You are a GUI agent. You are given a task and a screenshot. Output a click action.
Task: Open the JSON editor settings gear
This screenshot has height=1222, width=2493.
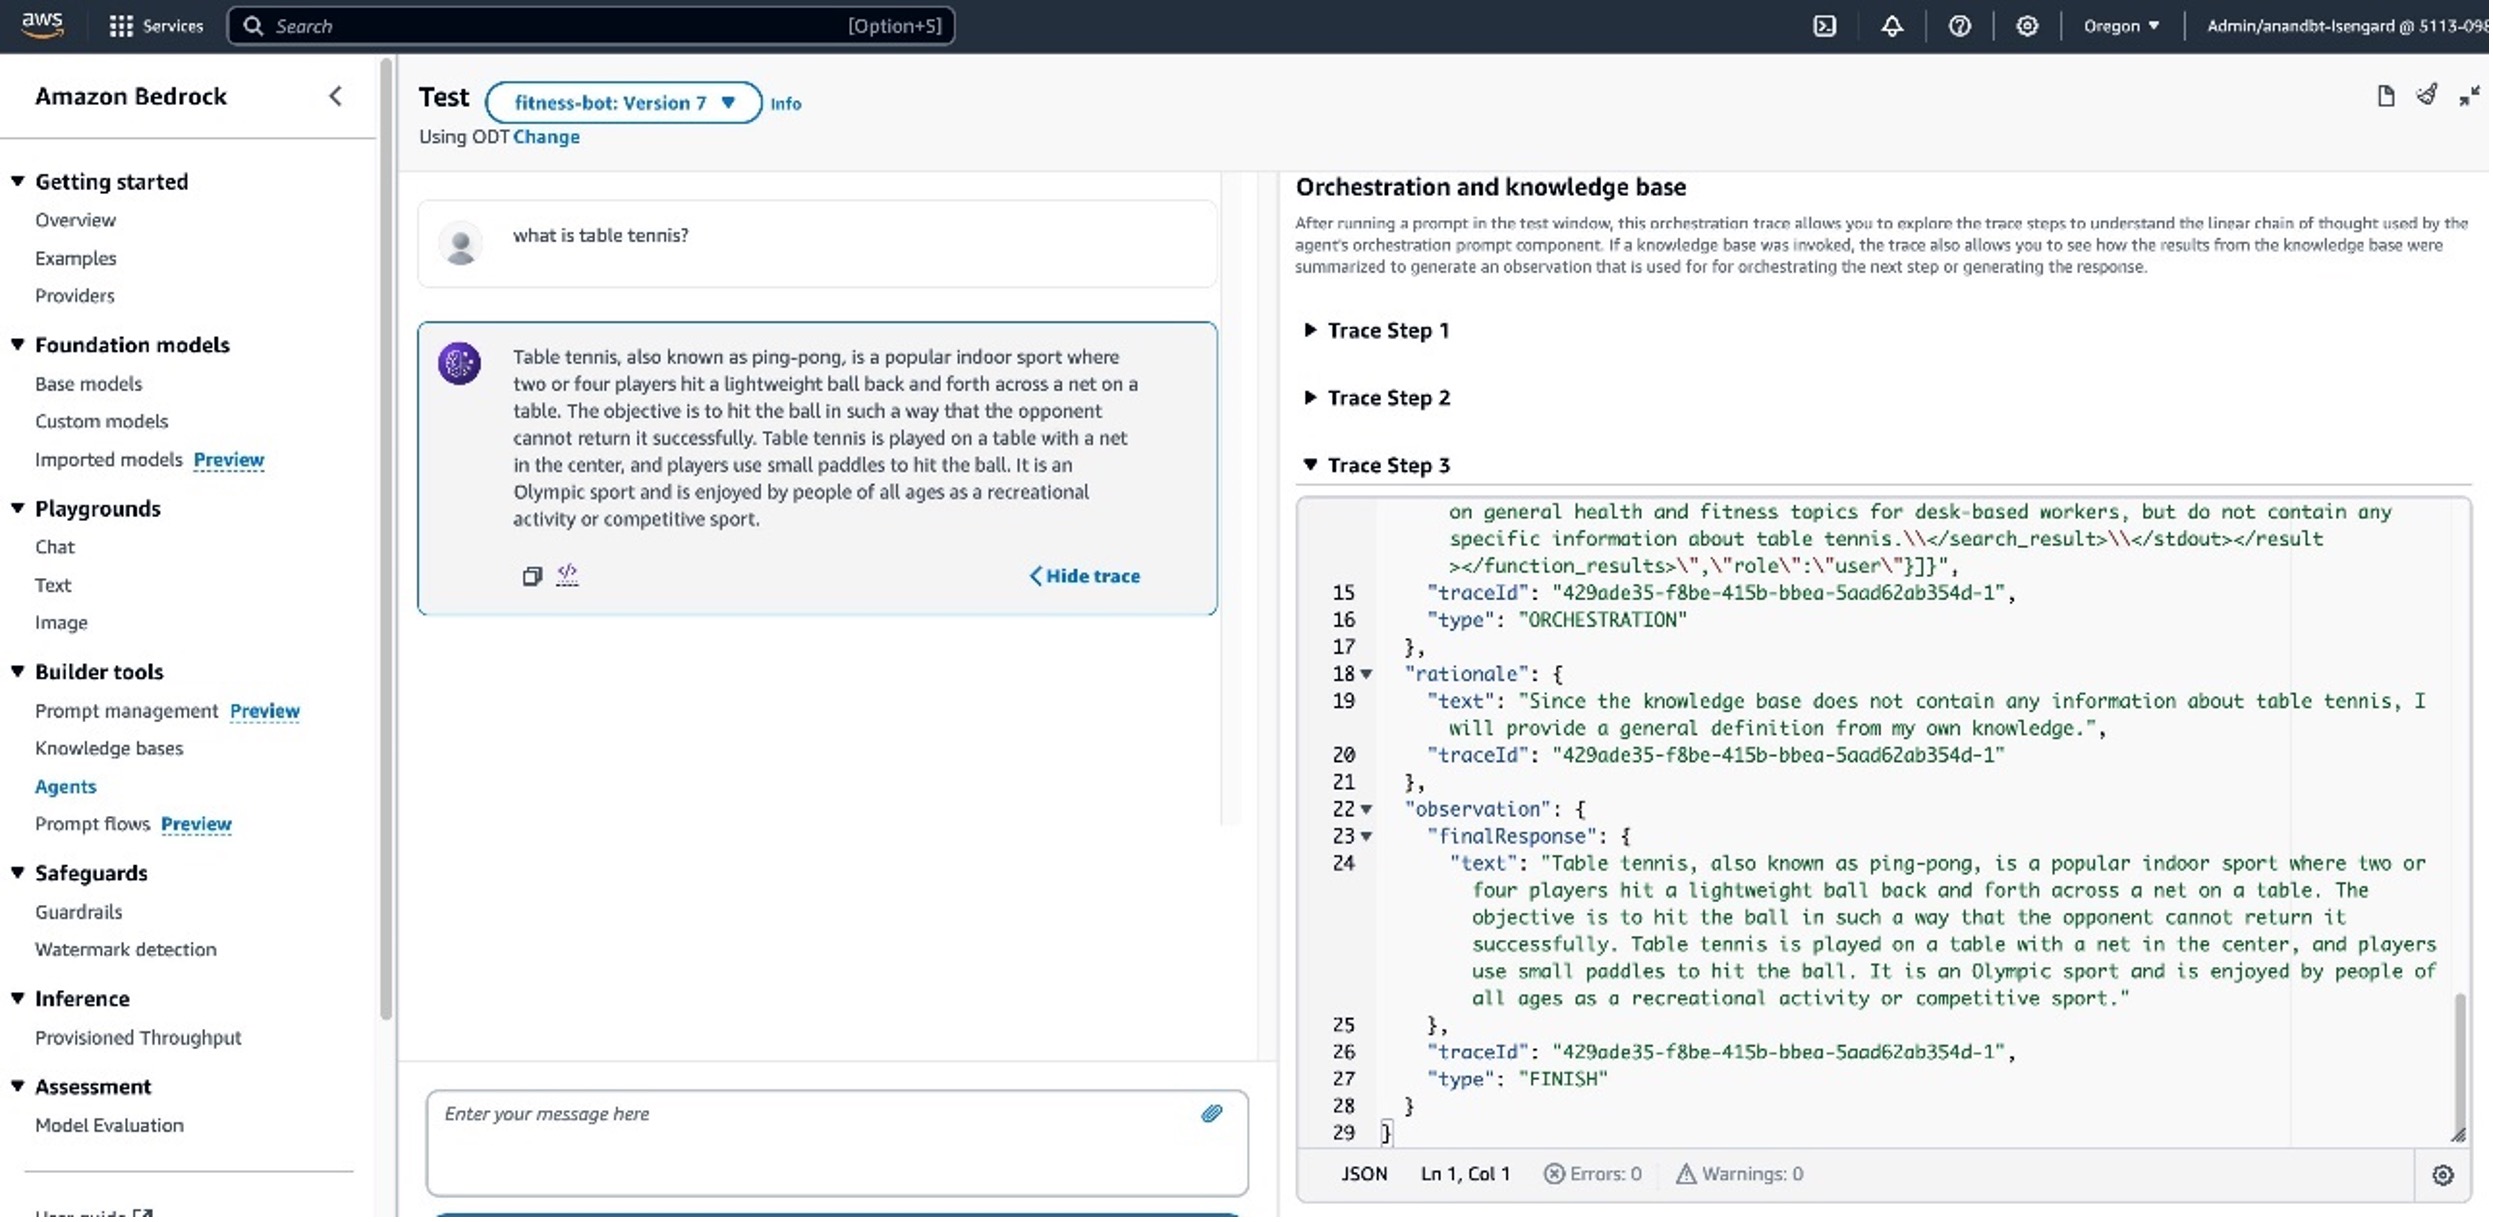coord(2443,1177)
